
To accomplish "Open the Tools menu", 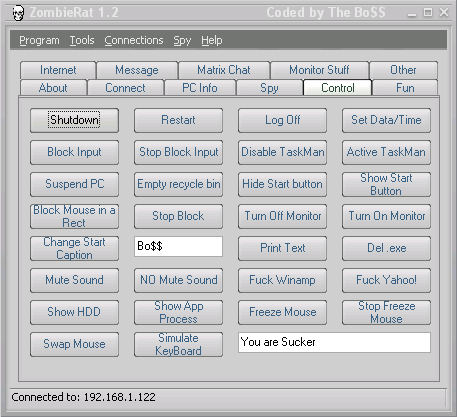I will click(x=82, y=40).
